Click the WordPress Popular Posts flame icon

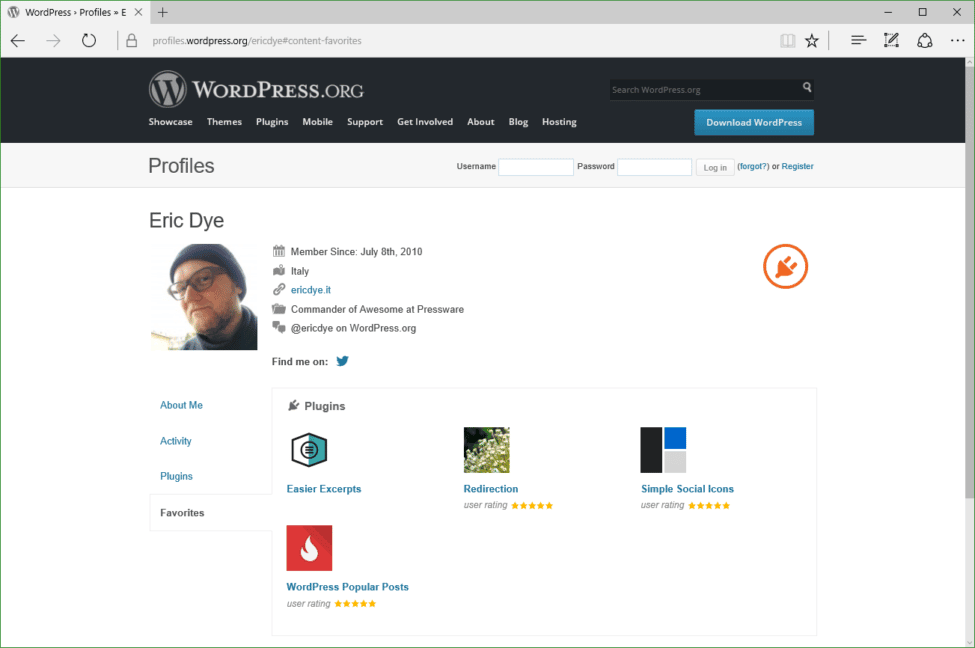coord(309,548)
